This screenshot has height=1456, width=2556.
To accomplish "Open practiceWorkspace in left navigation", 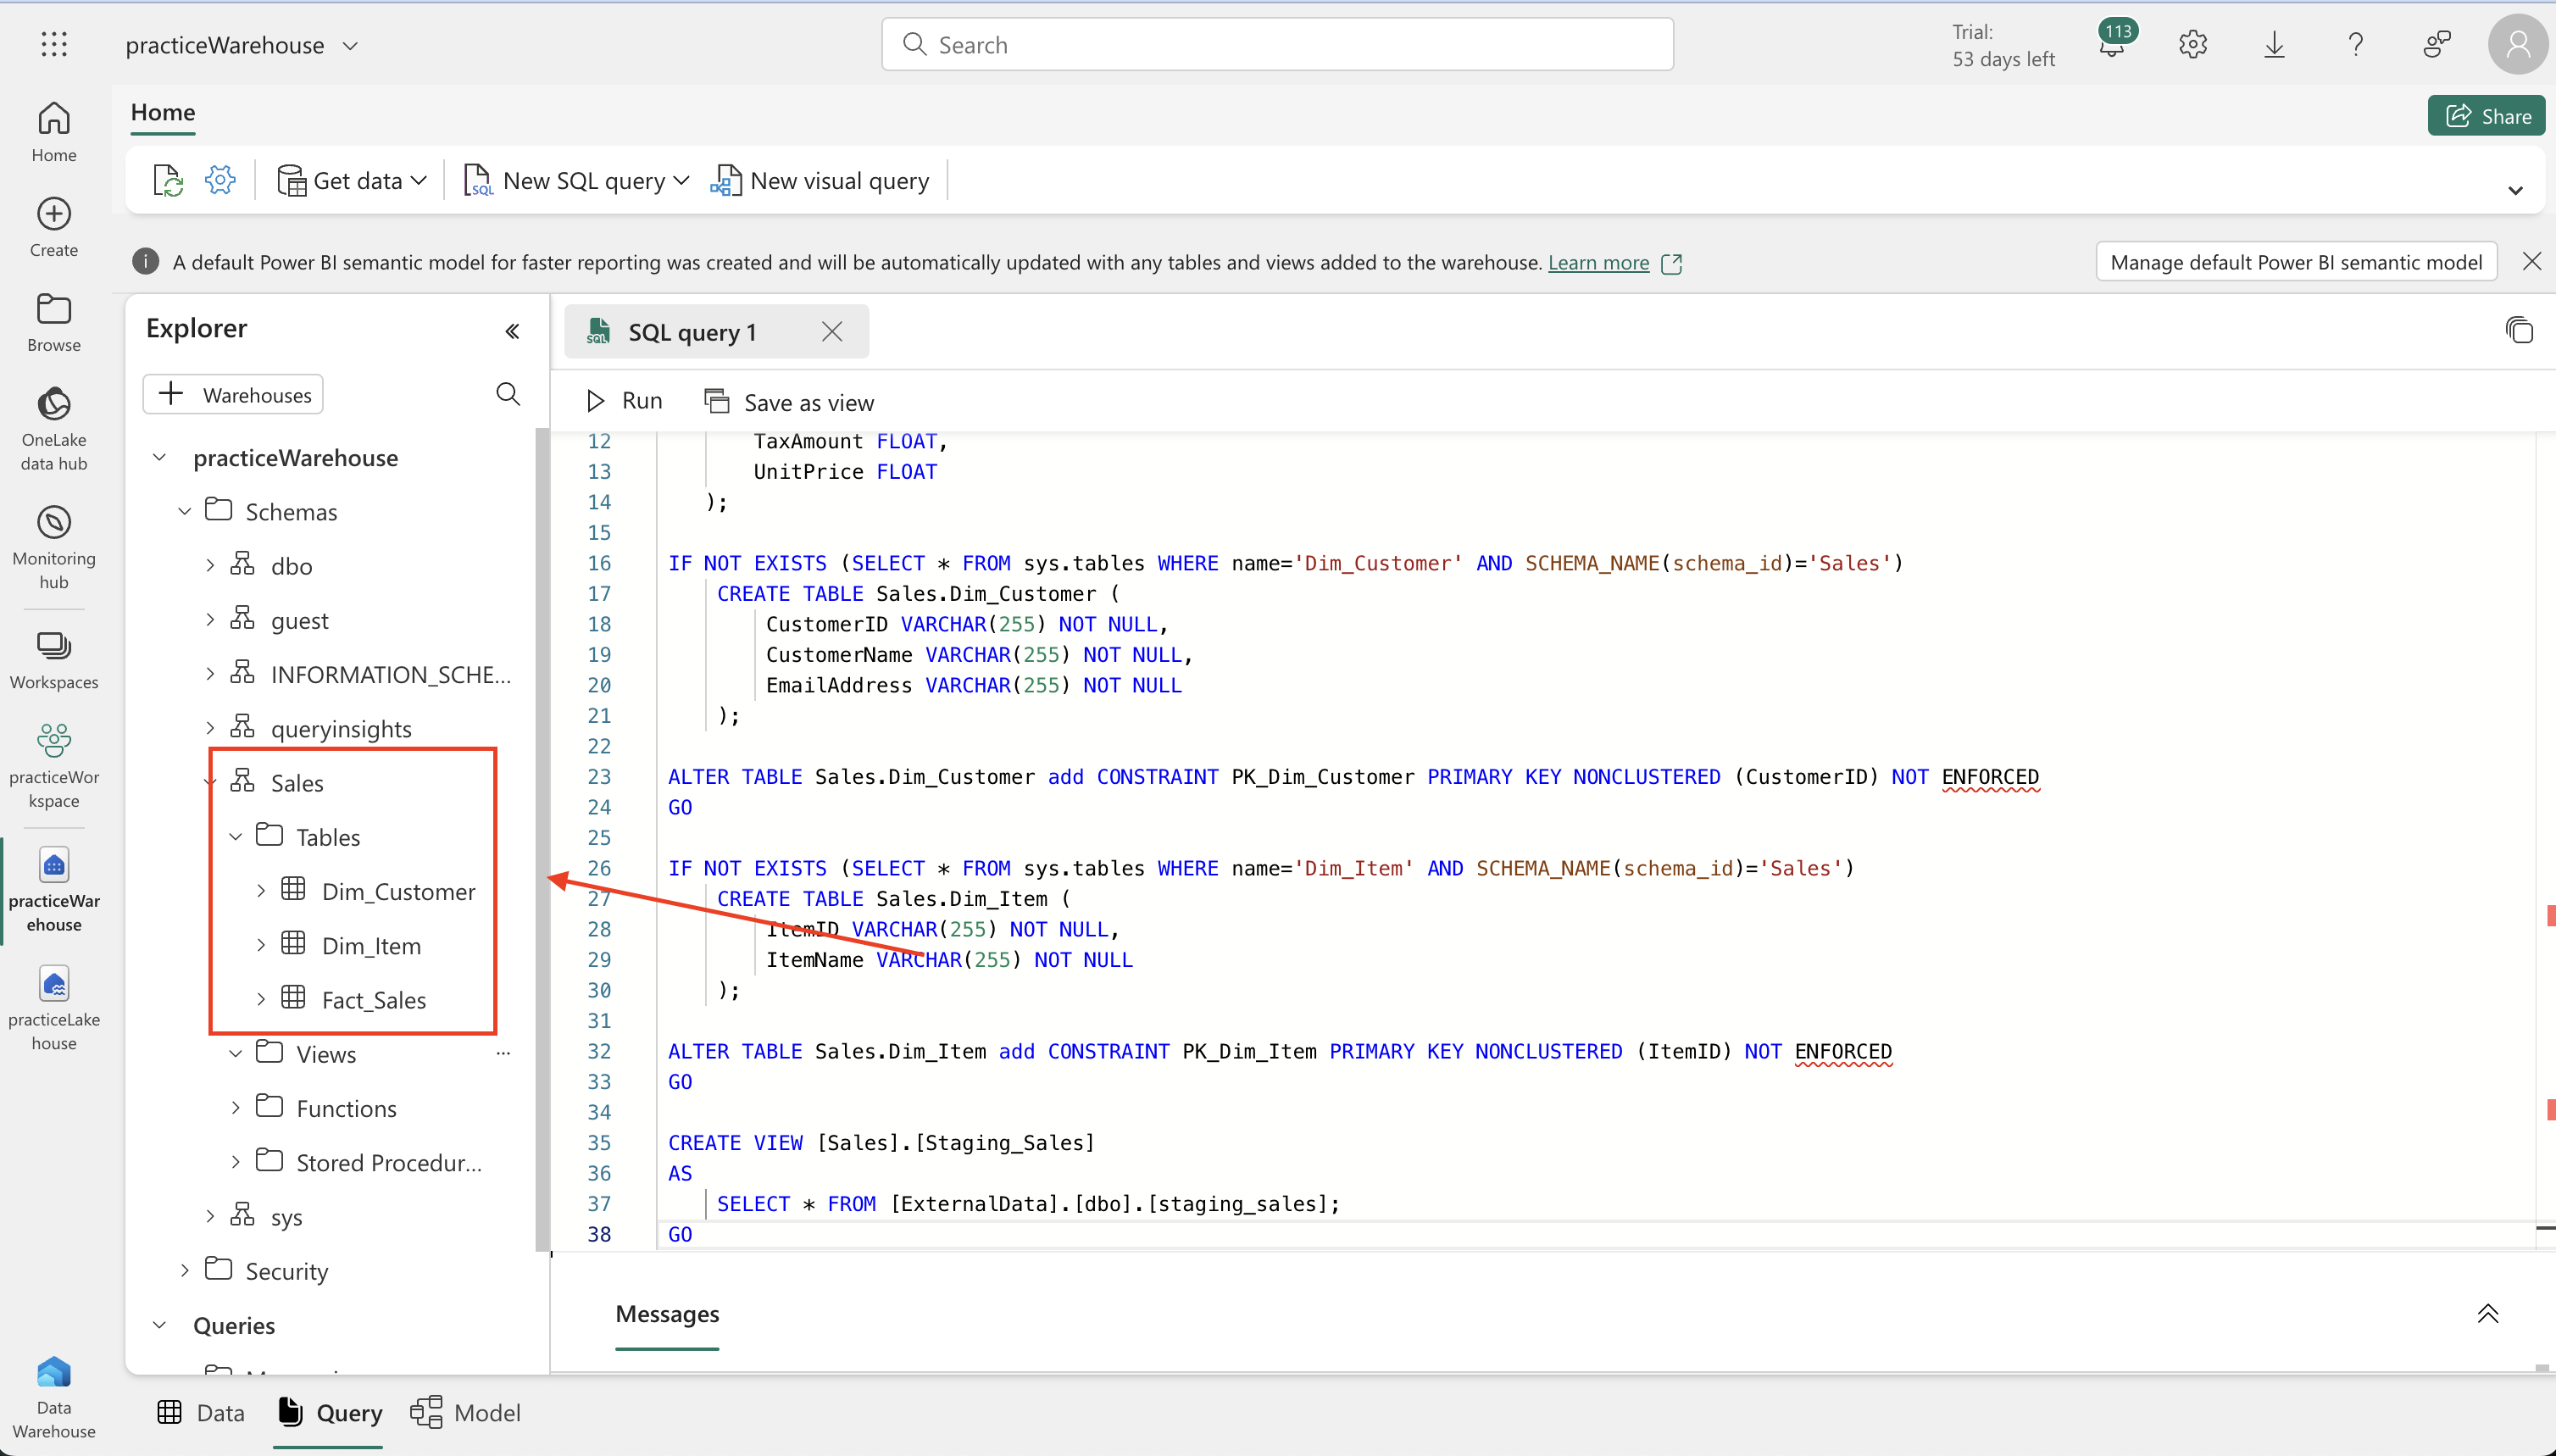I will click(x=54, y=766).
